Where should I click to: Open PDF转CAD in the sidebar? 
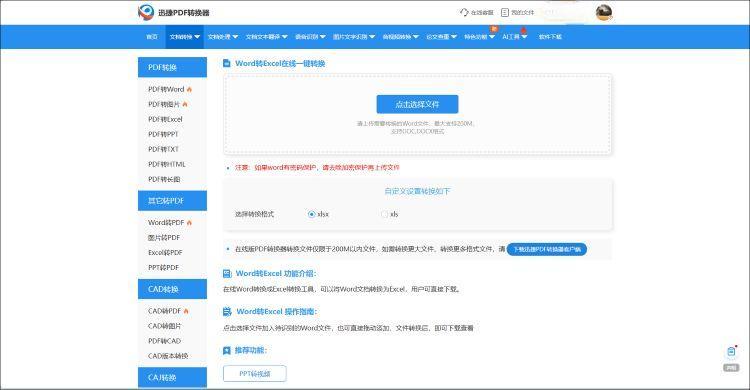[165, 341]
